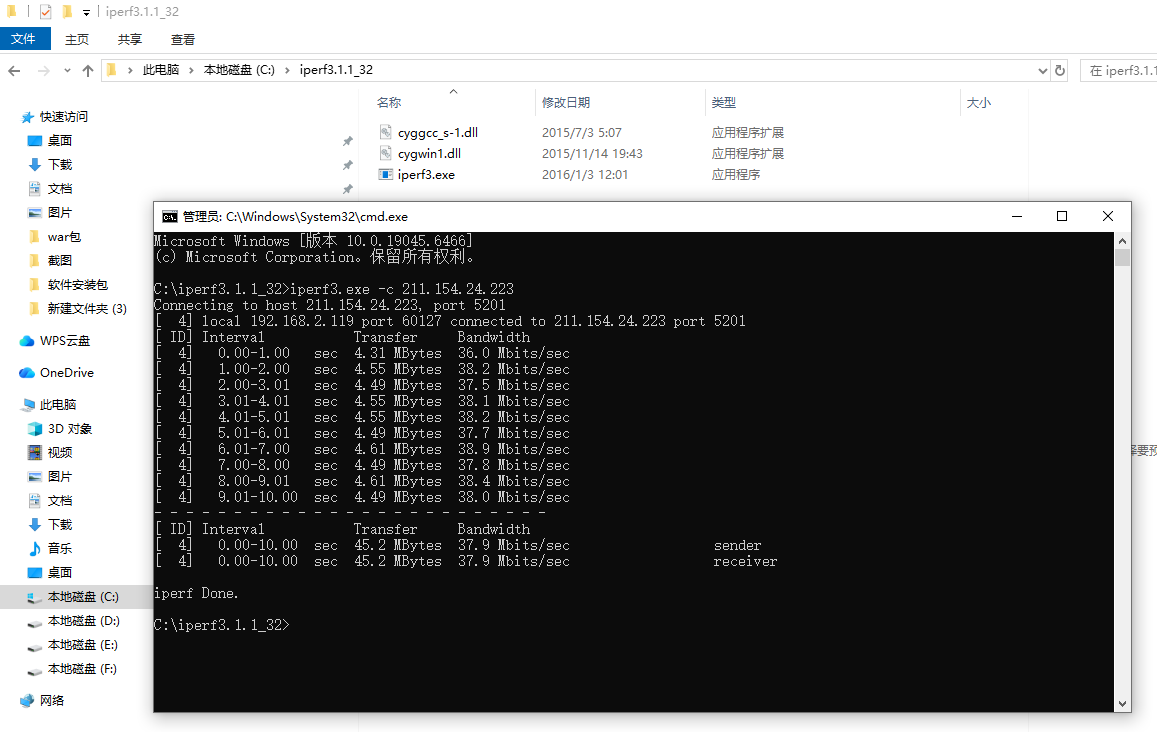Viewport: 1157px width, 732px height.
Task: Click the cmd window scroll-down arrow
Action: point(1122,703)
